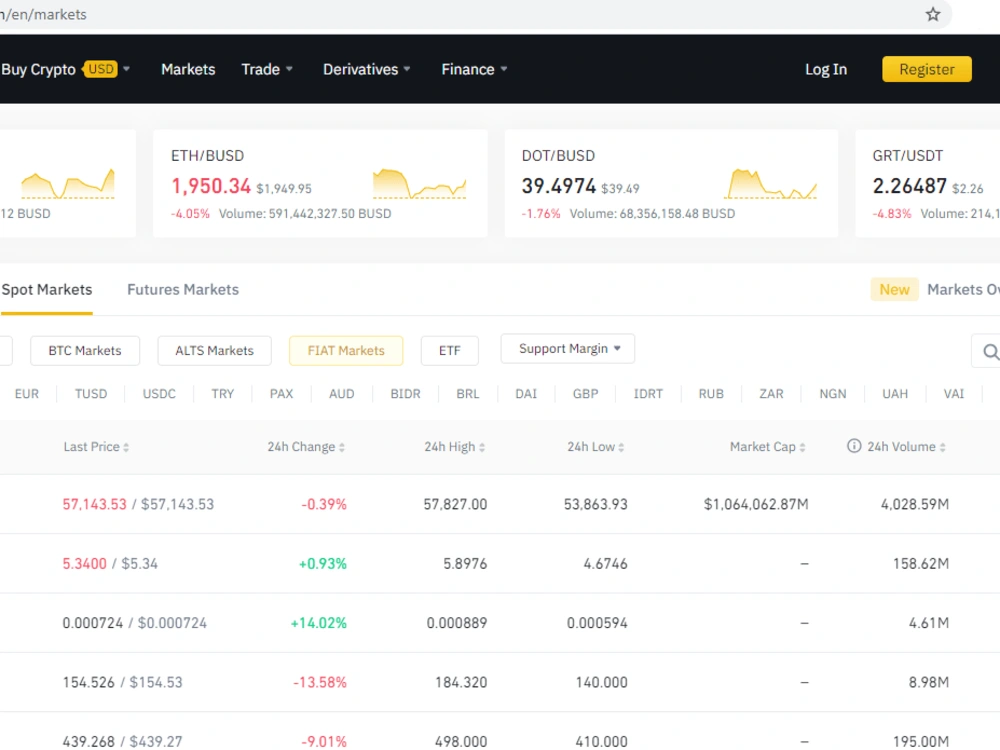The height and width of the screenshot is (750, 1000).
Task: Select the ETF filter
Action: point(450,351)
